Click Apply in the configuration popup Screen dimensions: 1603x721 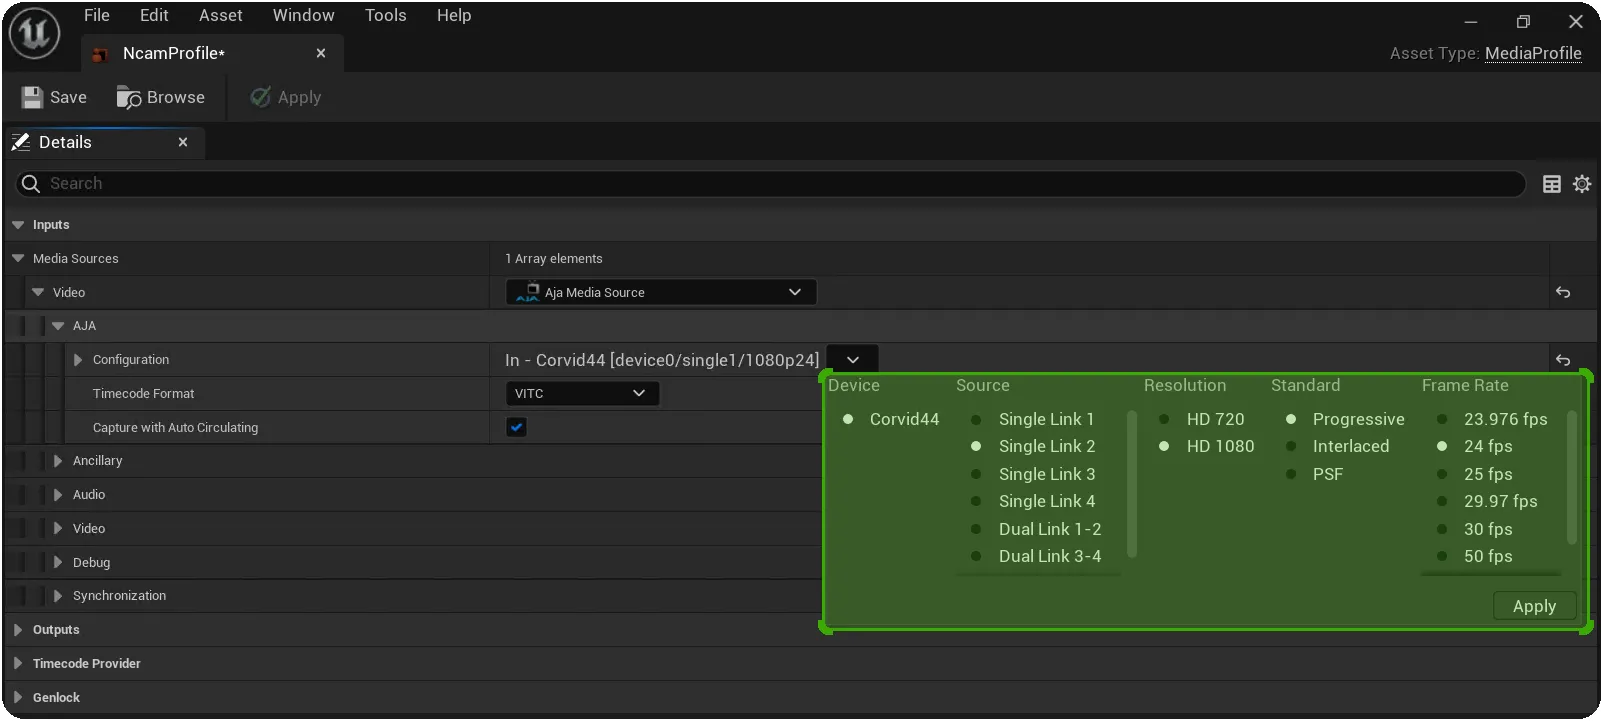(x=1534, y=606)
